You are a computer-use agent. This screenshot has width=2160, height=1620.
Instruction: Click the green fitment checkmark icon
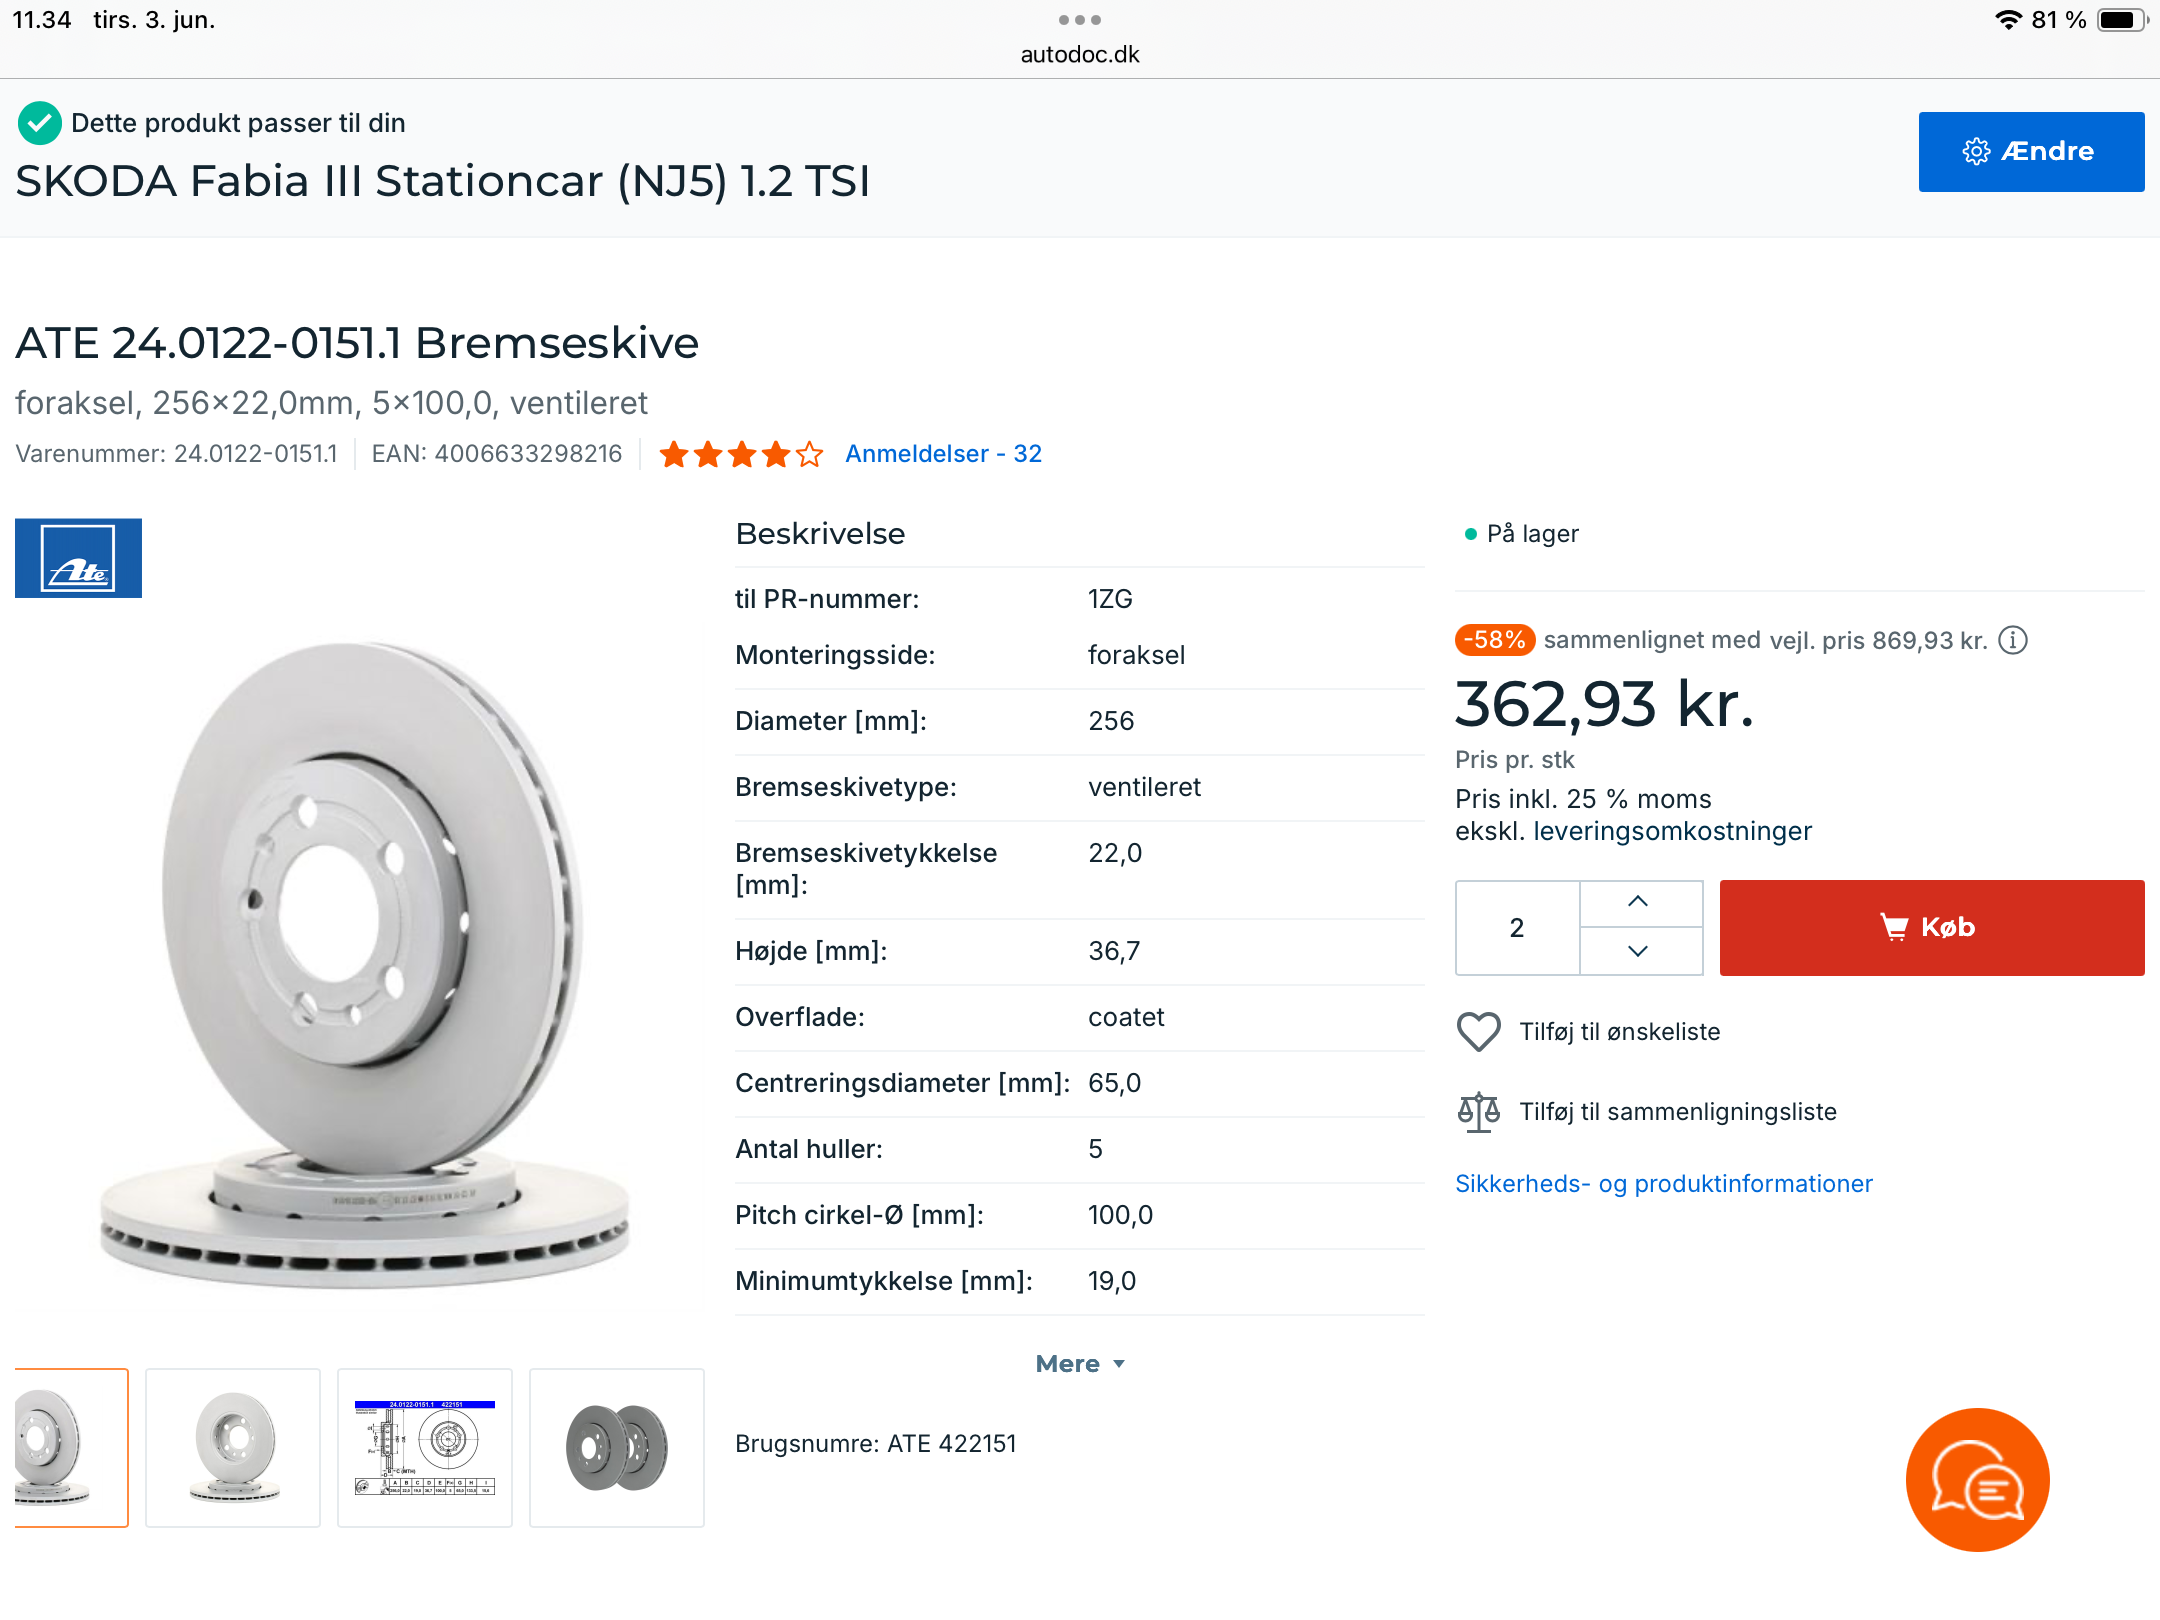tap(40, 123)
